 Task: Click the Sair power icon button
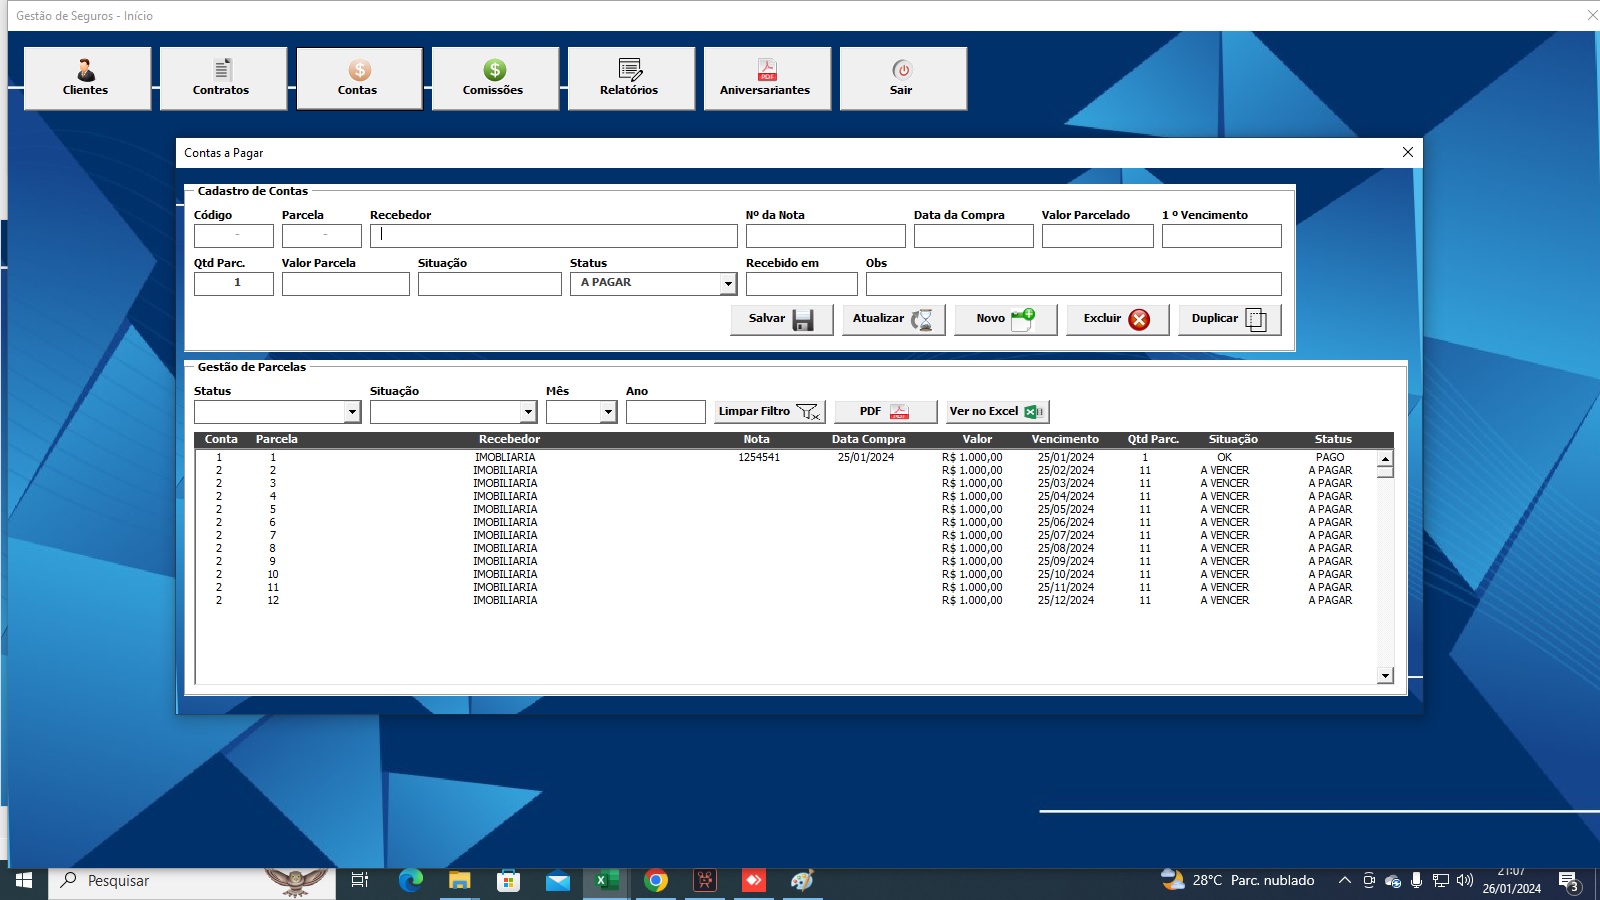click(x=903, y=78)
